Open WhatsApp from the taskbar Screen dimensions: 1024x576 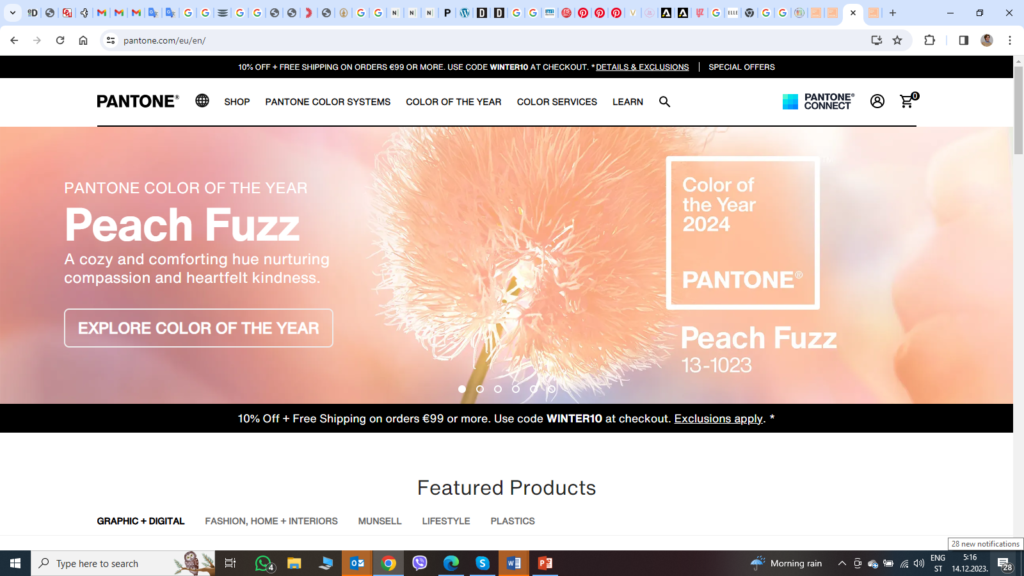pyautogui.click(x=264, y=563)
